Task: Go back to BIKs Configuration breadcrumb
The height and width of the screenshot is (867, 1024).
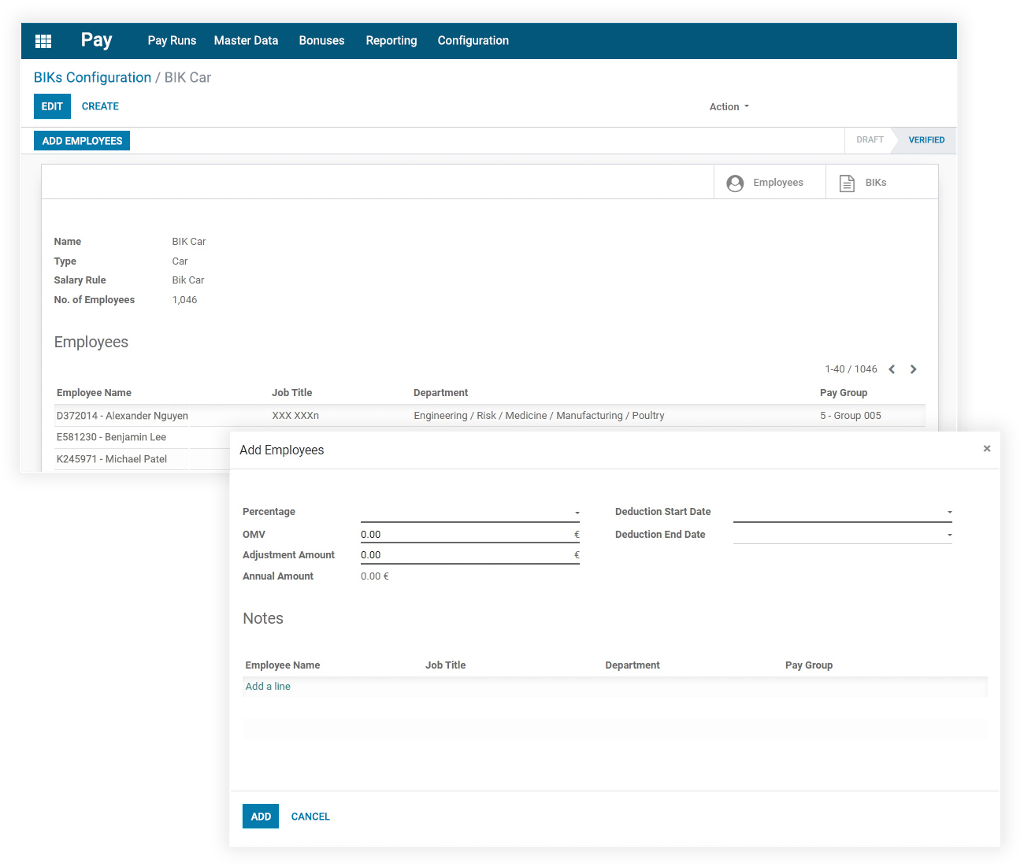Action: tap(92, 78)
